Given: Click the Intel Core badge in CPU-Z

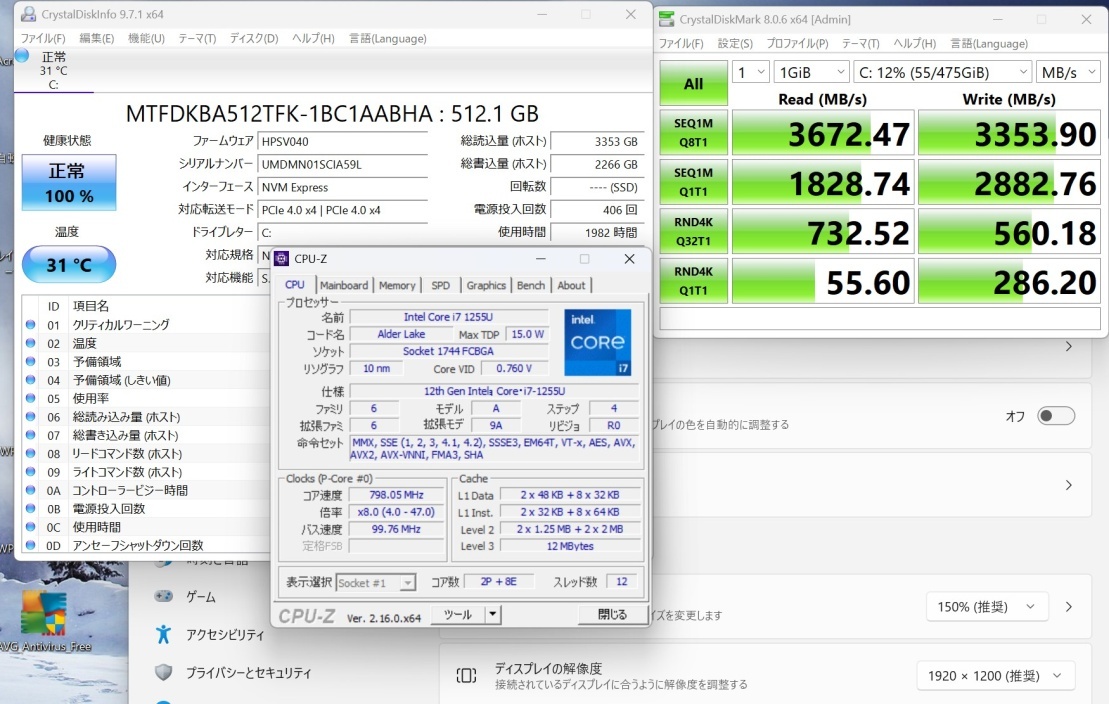Looking at the screenshot, I should tap(597, 343).
